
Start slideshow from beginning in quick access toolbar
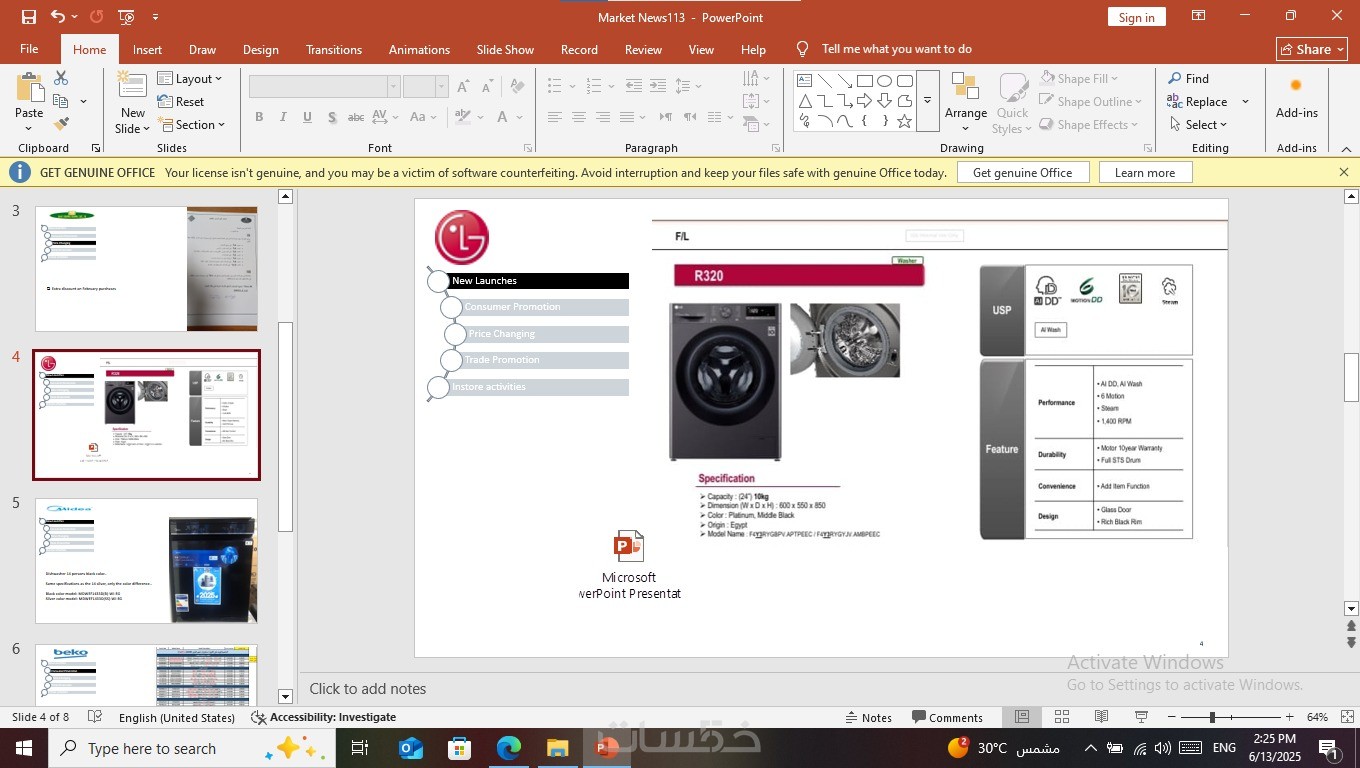pyautogui.click(x=126, y=17)
